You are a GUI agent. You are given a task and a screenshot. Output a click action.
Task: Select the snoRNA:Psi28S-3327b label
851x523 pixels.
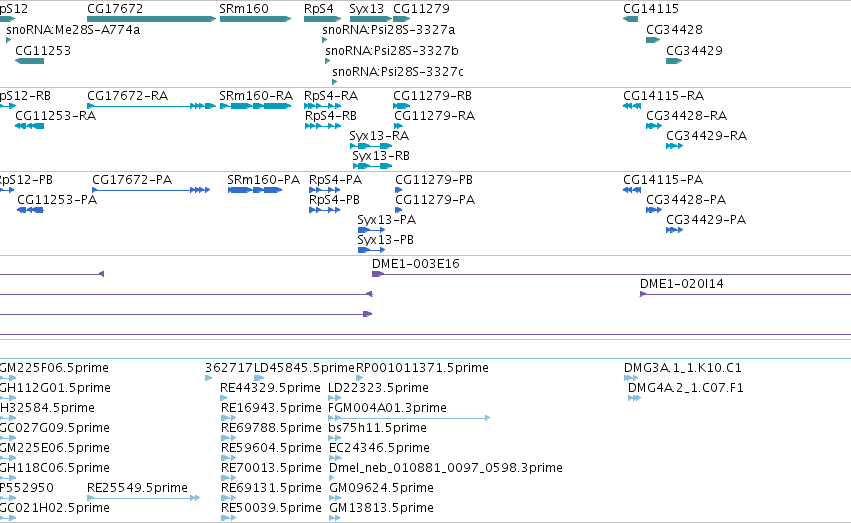[x=392, y=50]
